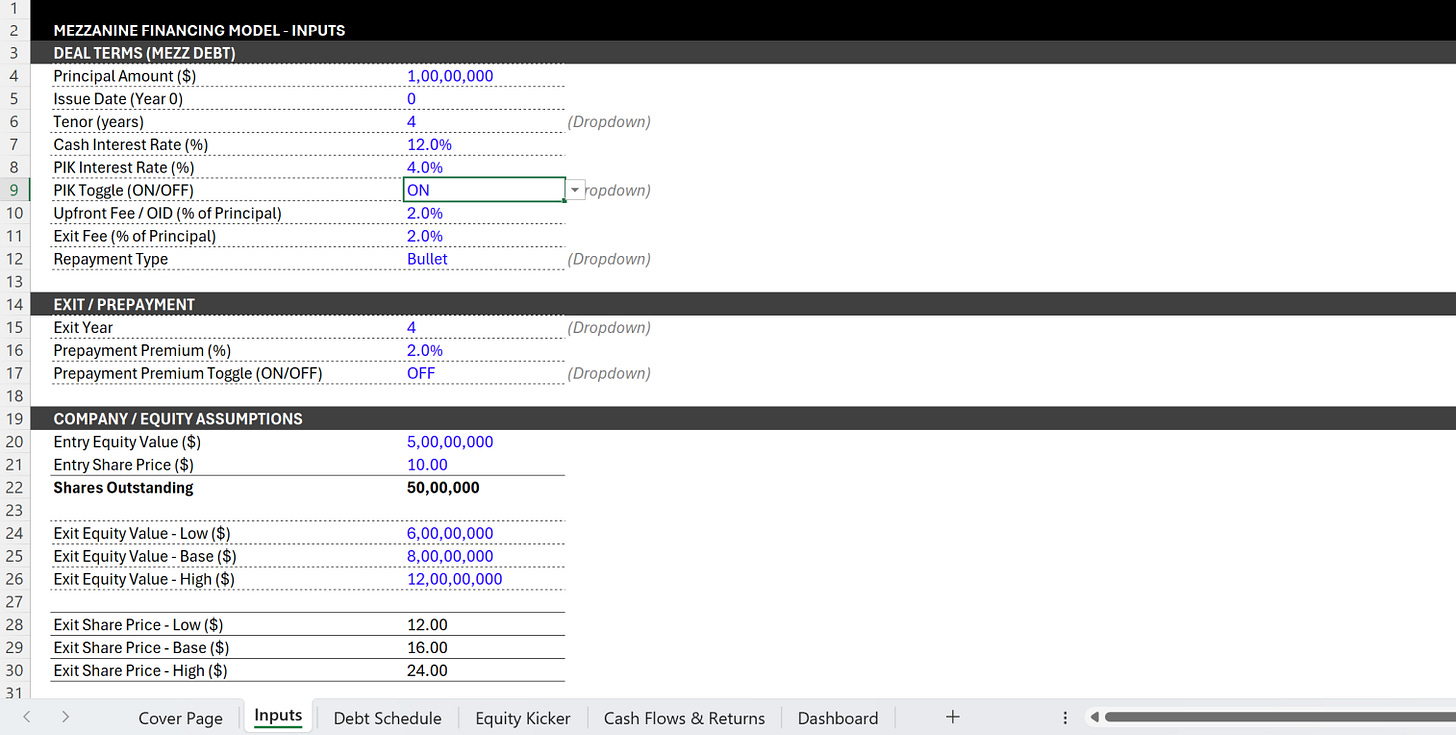Click the horizontal scrollbar at bottom right
This screenshot has height=735, width=1456.
click(x=1270, y=716)
